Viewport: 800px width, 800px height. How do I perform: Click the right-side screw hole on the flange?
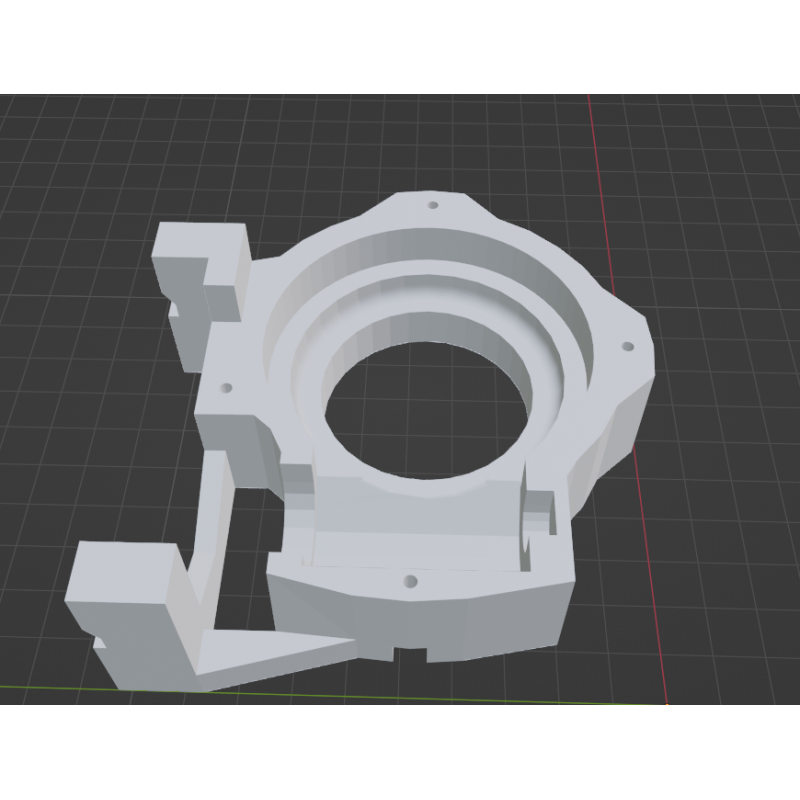click(x=628, y=346)
